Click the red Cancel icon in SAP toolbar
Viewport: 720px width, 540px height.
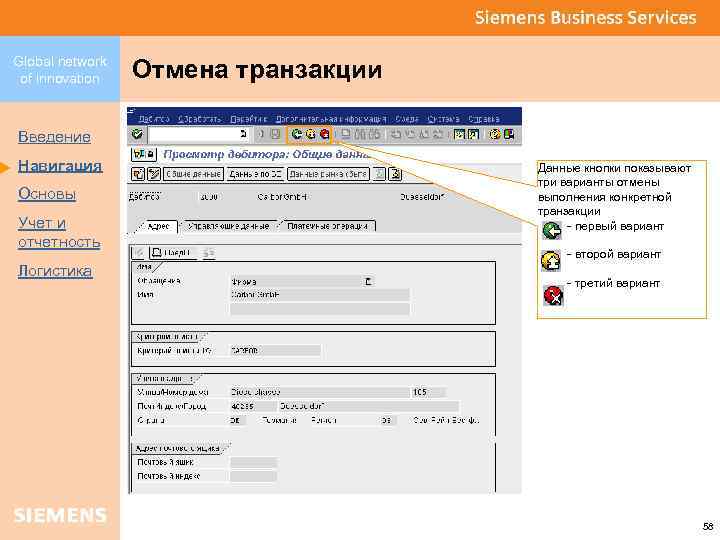pos(324,135)
